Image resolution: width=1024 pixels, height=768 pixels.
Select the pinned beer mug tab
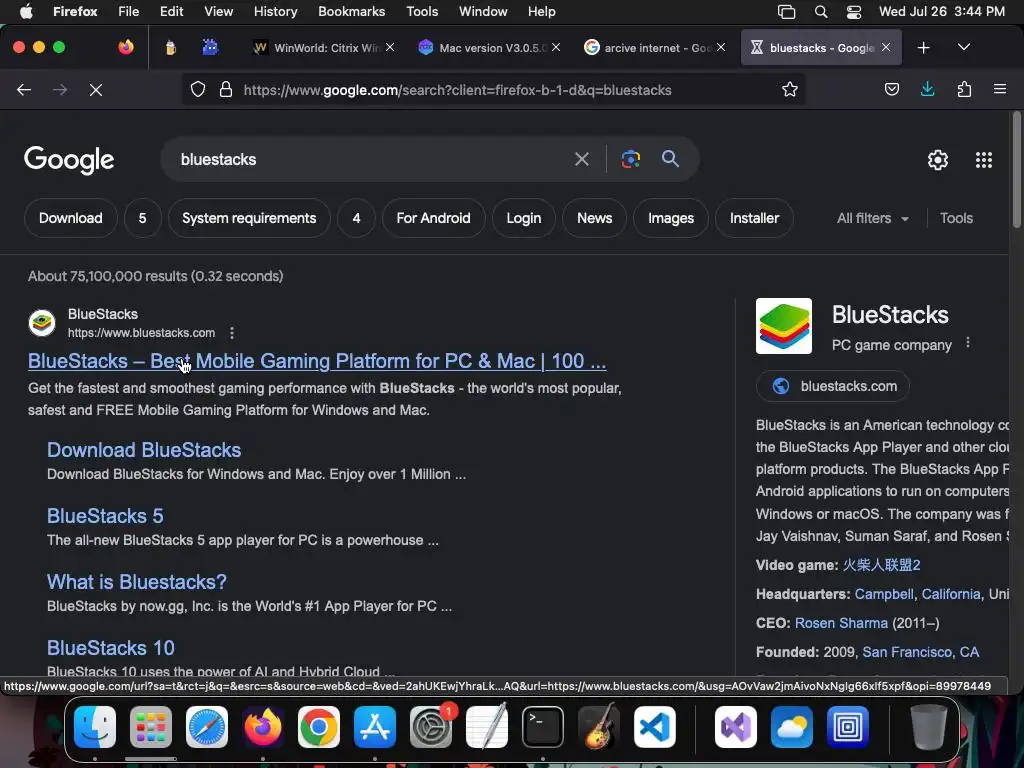pyautogui.click(x=170, y=47)
